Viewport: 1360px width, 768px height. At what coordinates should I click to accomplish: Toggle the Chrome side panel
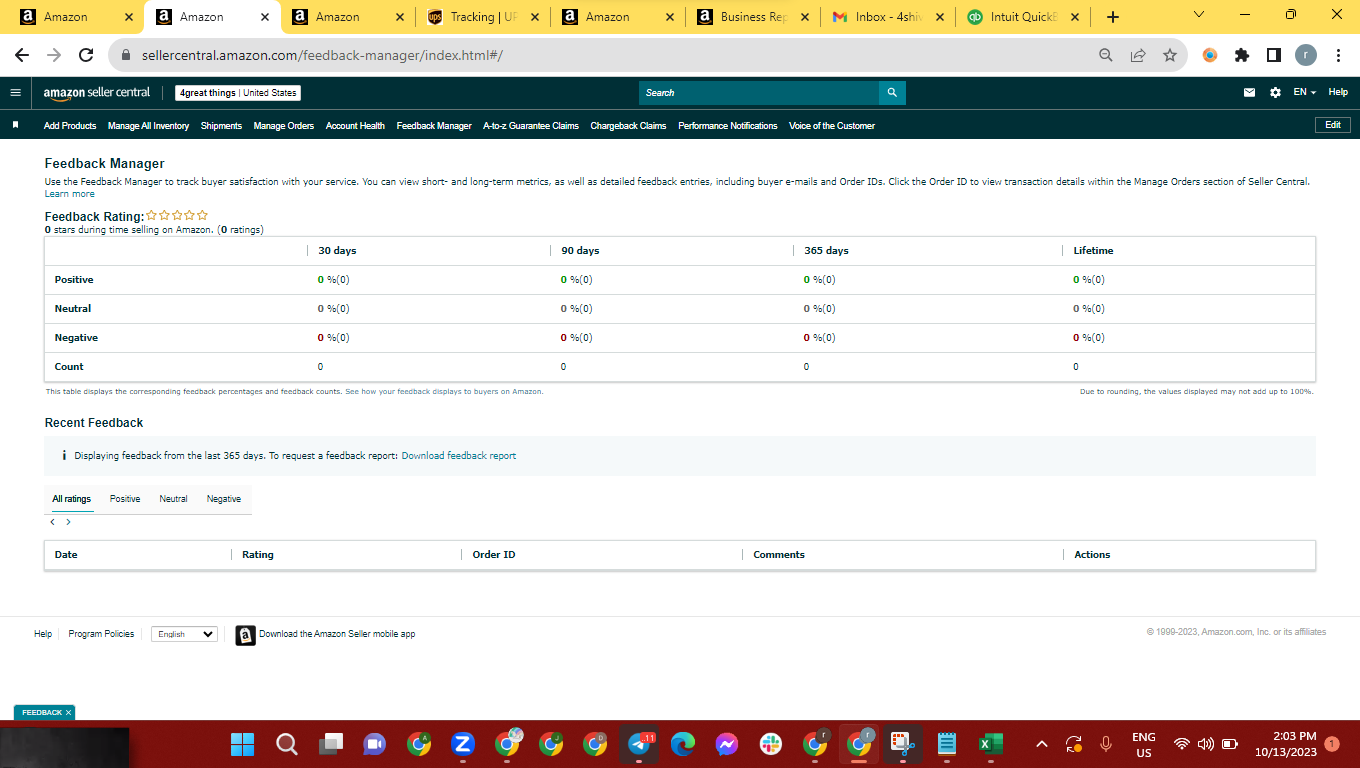coord(1274,56)
